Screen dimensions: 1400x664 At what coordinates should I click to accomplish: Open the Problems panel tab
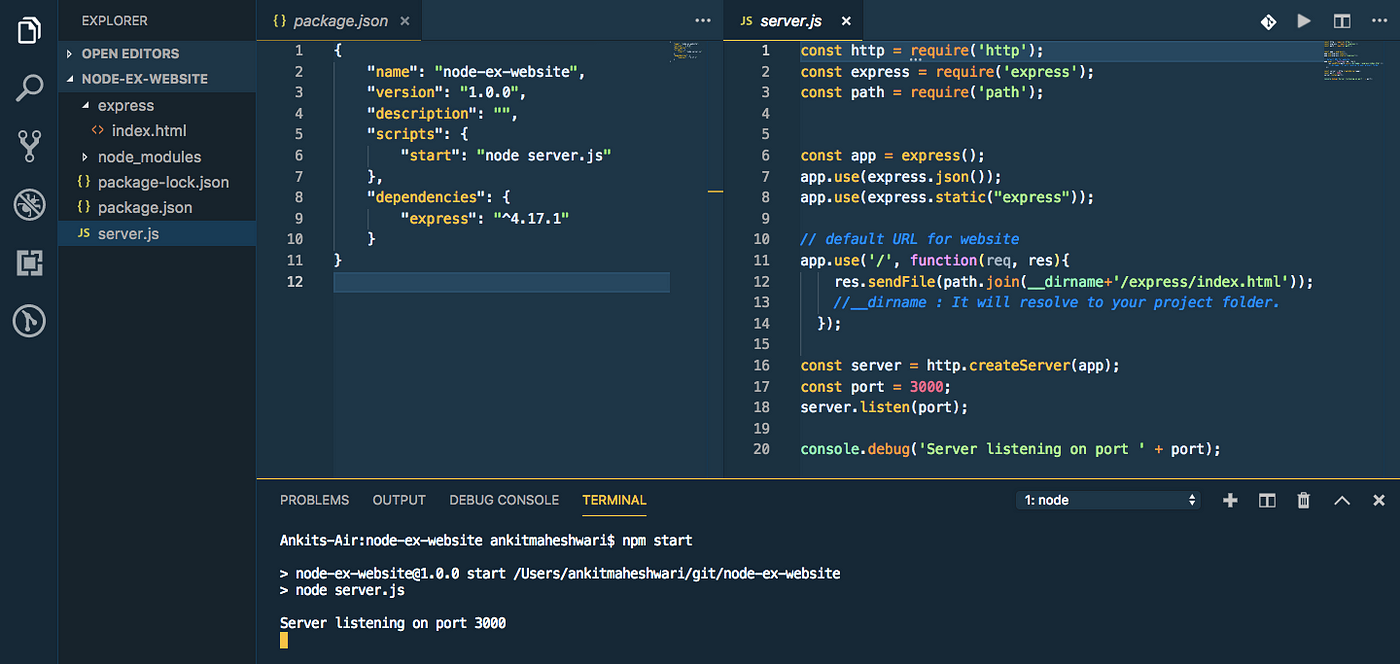click(315, 500)
